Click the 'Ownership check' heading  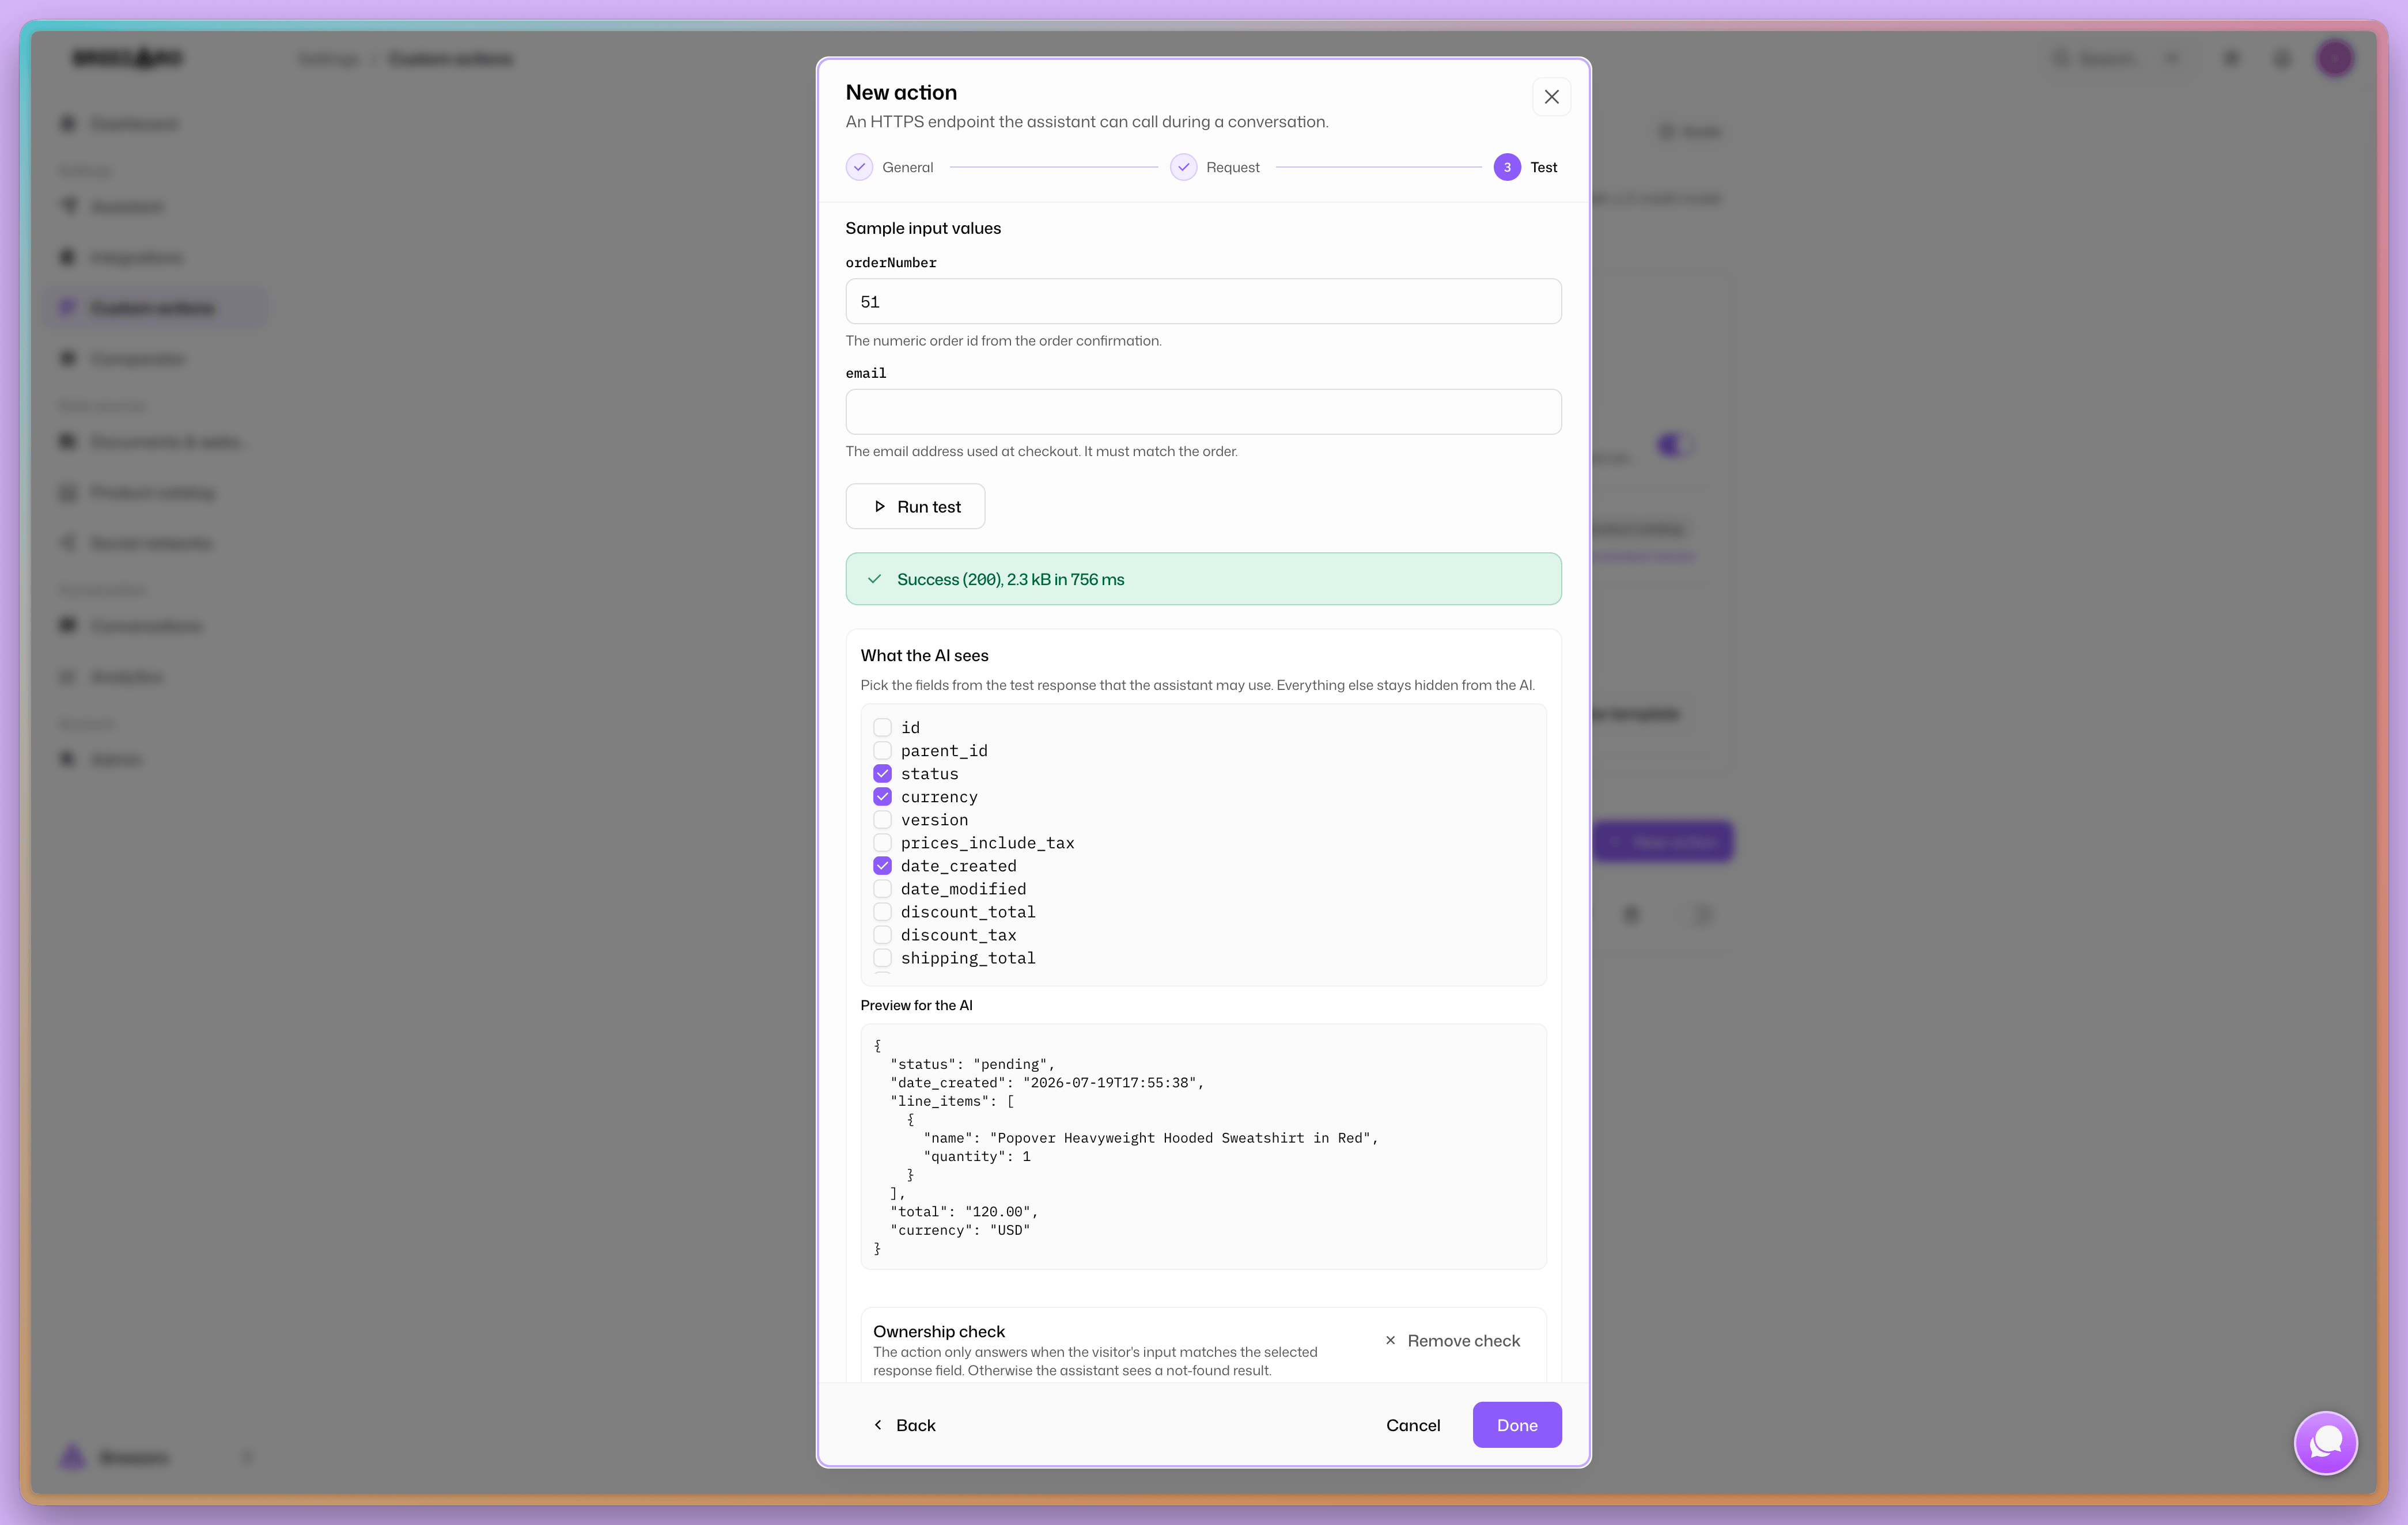click(x=939, y=1331)
